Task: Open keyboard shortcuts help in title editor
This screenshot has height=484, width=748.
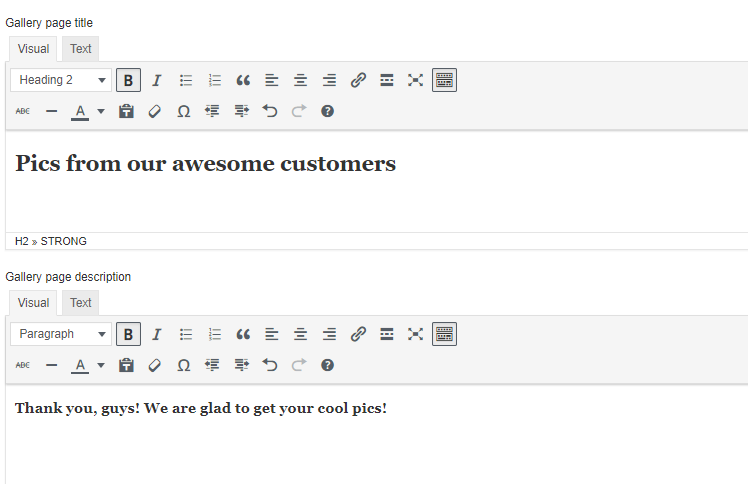Action: (327, 111)
